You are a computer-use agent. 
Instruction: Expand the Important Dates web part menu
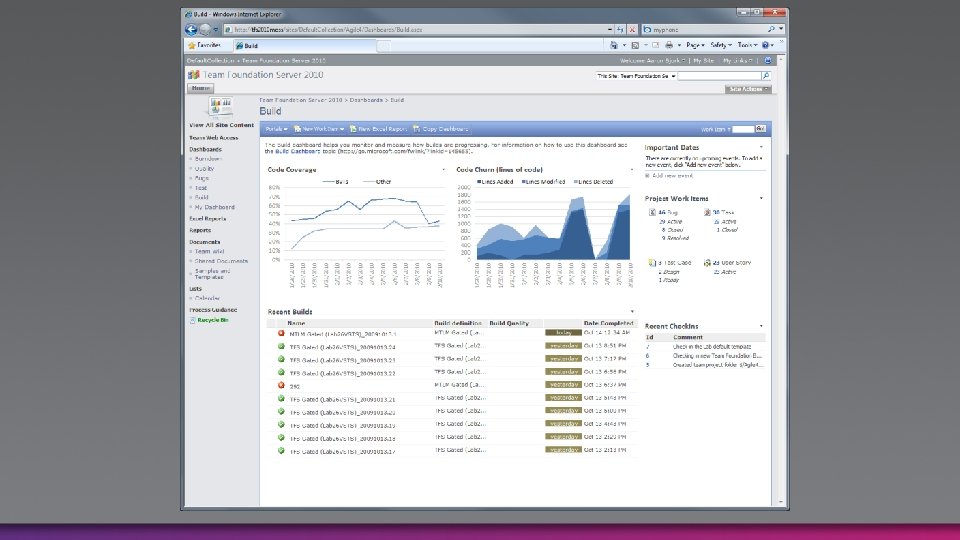click(761, 147)
